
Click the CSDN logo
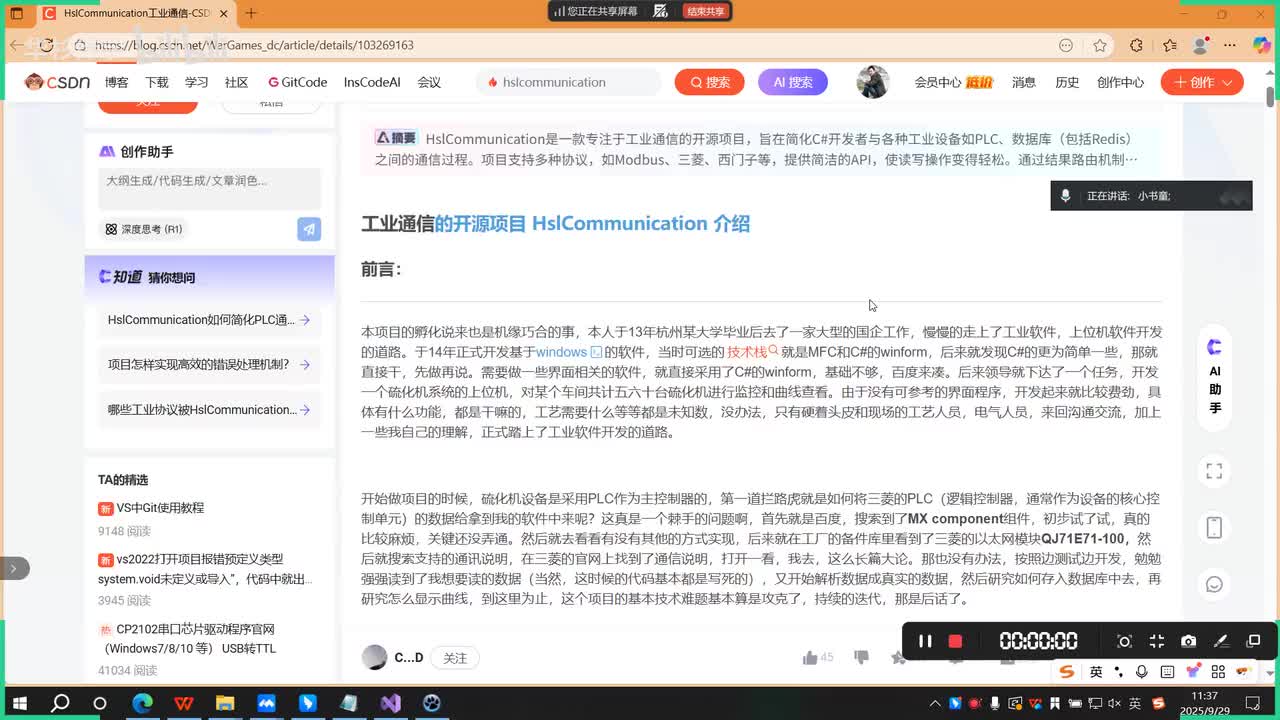pos(58,82)
